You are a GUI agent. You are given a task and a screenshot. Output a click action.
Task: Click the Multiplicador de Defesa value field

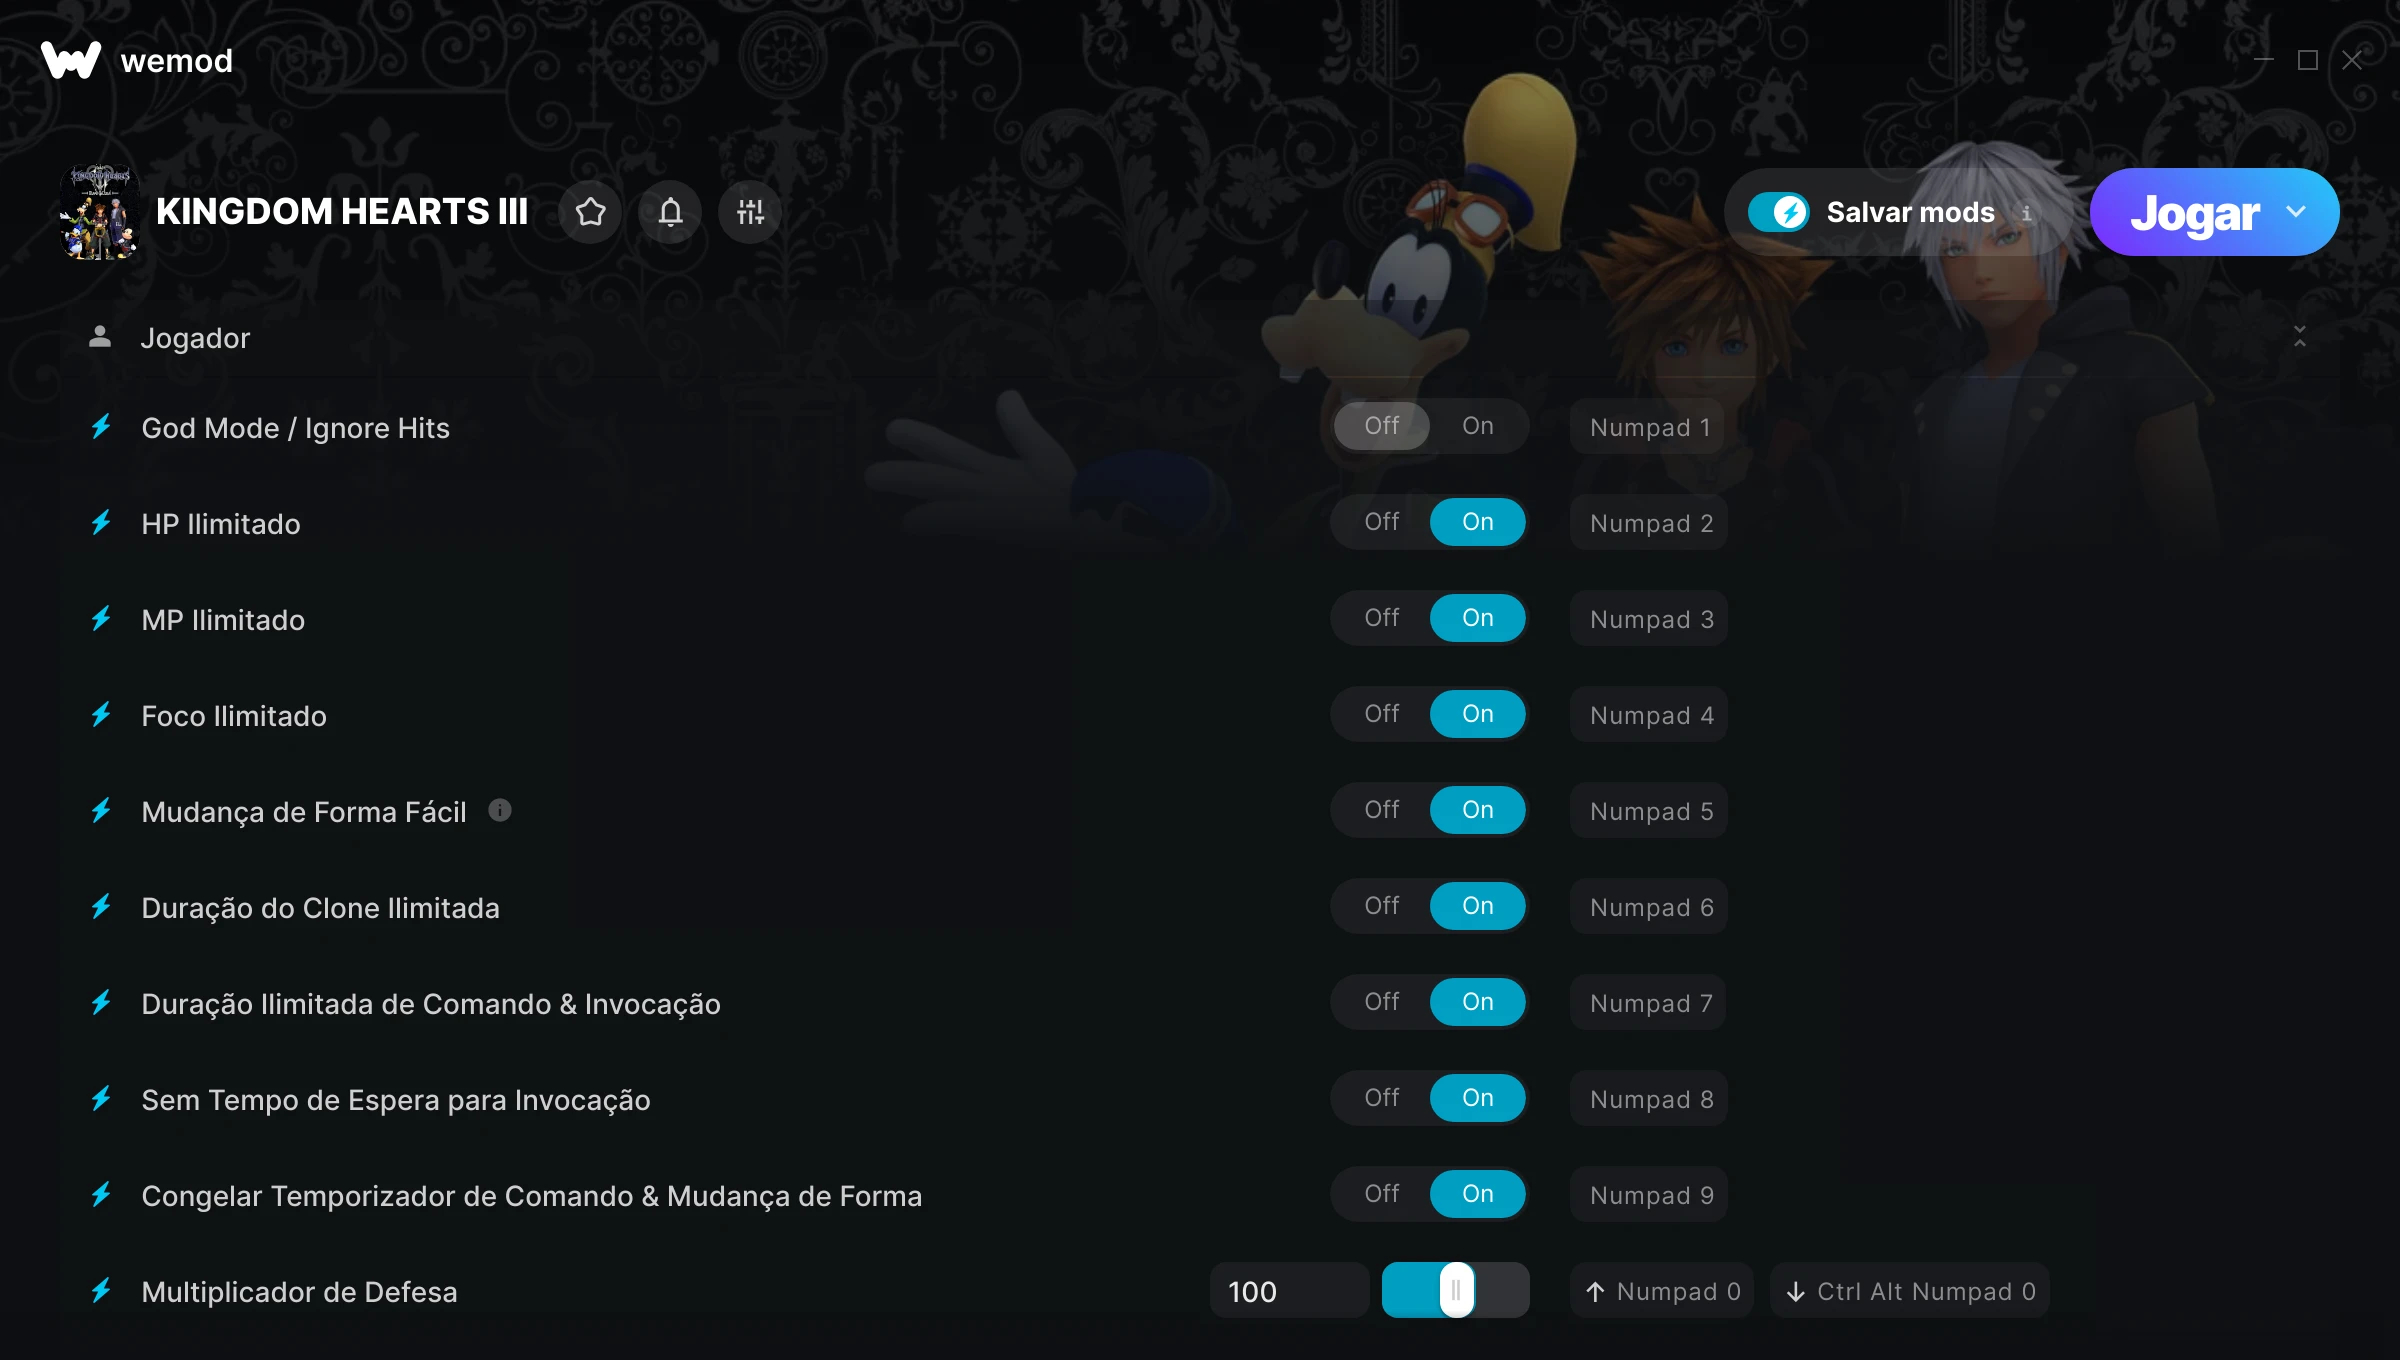coord(1289,1291)
